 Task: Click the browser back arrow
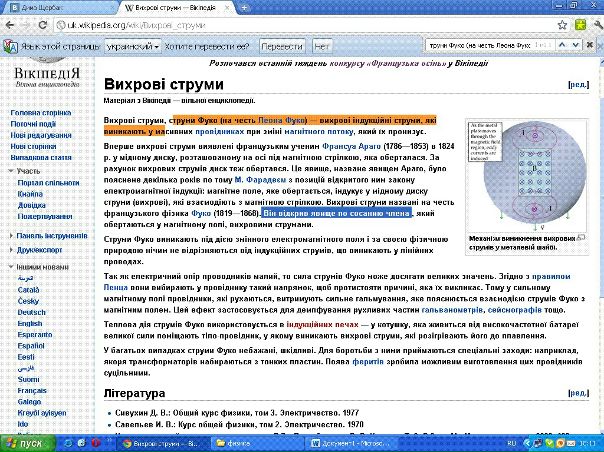(x=12, y=26)
